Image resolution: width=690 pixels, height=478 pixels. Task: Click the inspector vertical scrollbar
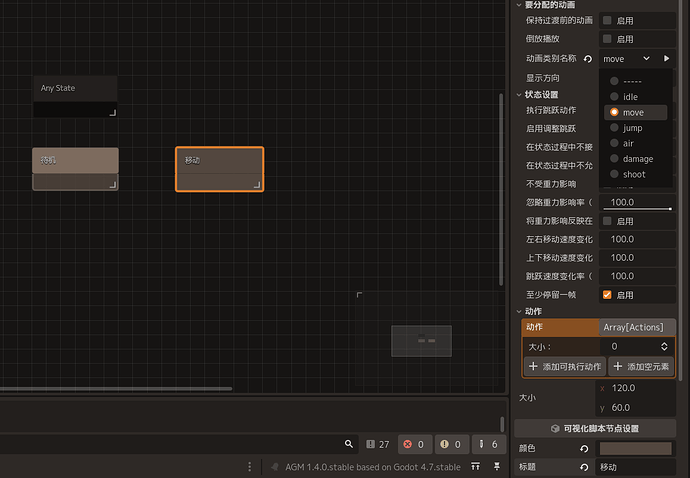(x=681, y=189)
